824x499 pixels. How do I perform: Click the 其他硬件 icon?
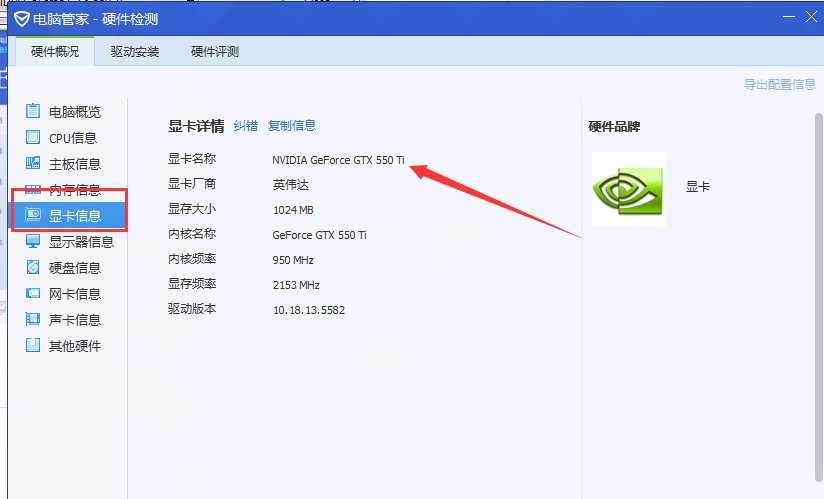point(33,345)
